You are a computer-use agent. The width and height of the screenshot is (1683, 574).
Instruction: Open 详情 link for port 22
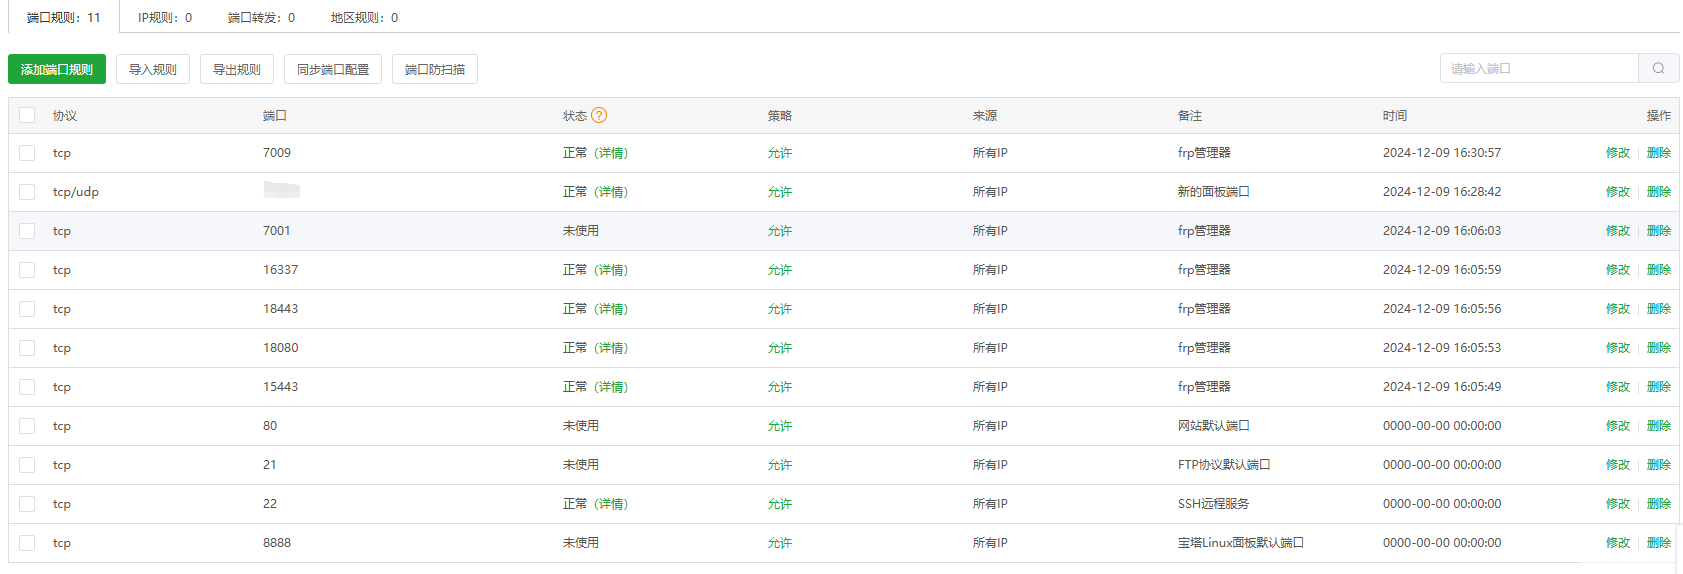(611, 504)
